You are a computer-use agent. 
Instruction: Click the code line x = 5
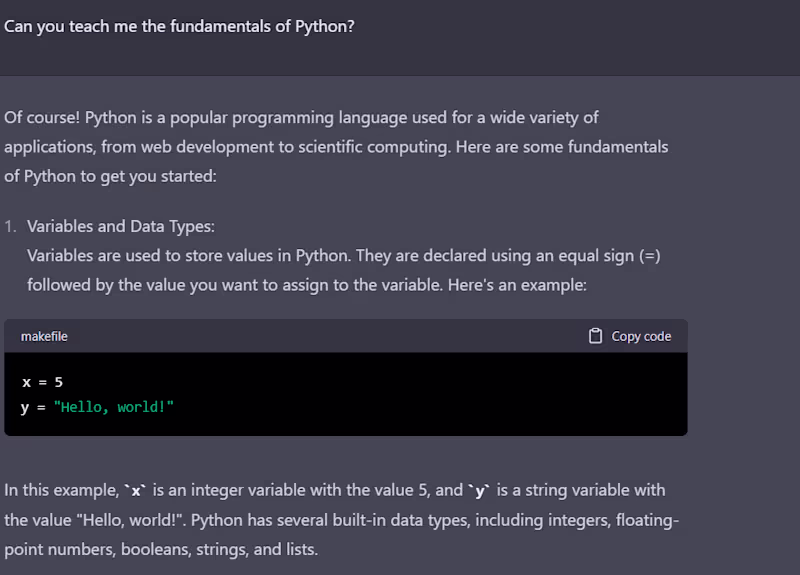42,382
